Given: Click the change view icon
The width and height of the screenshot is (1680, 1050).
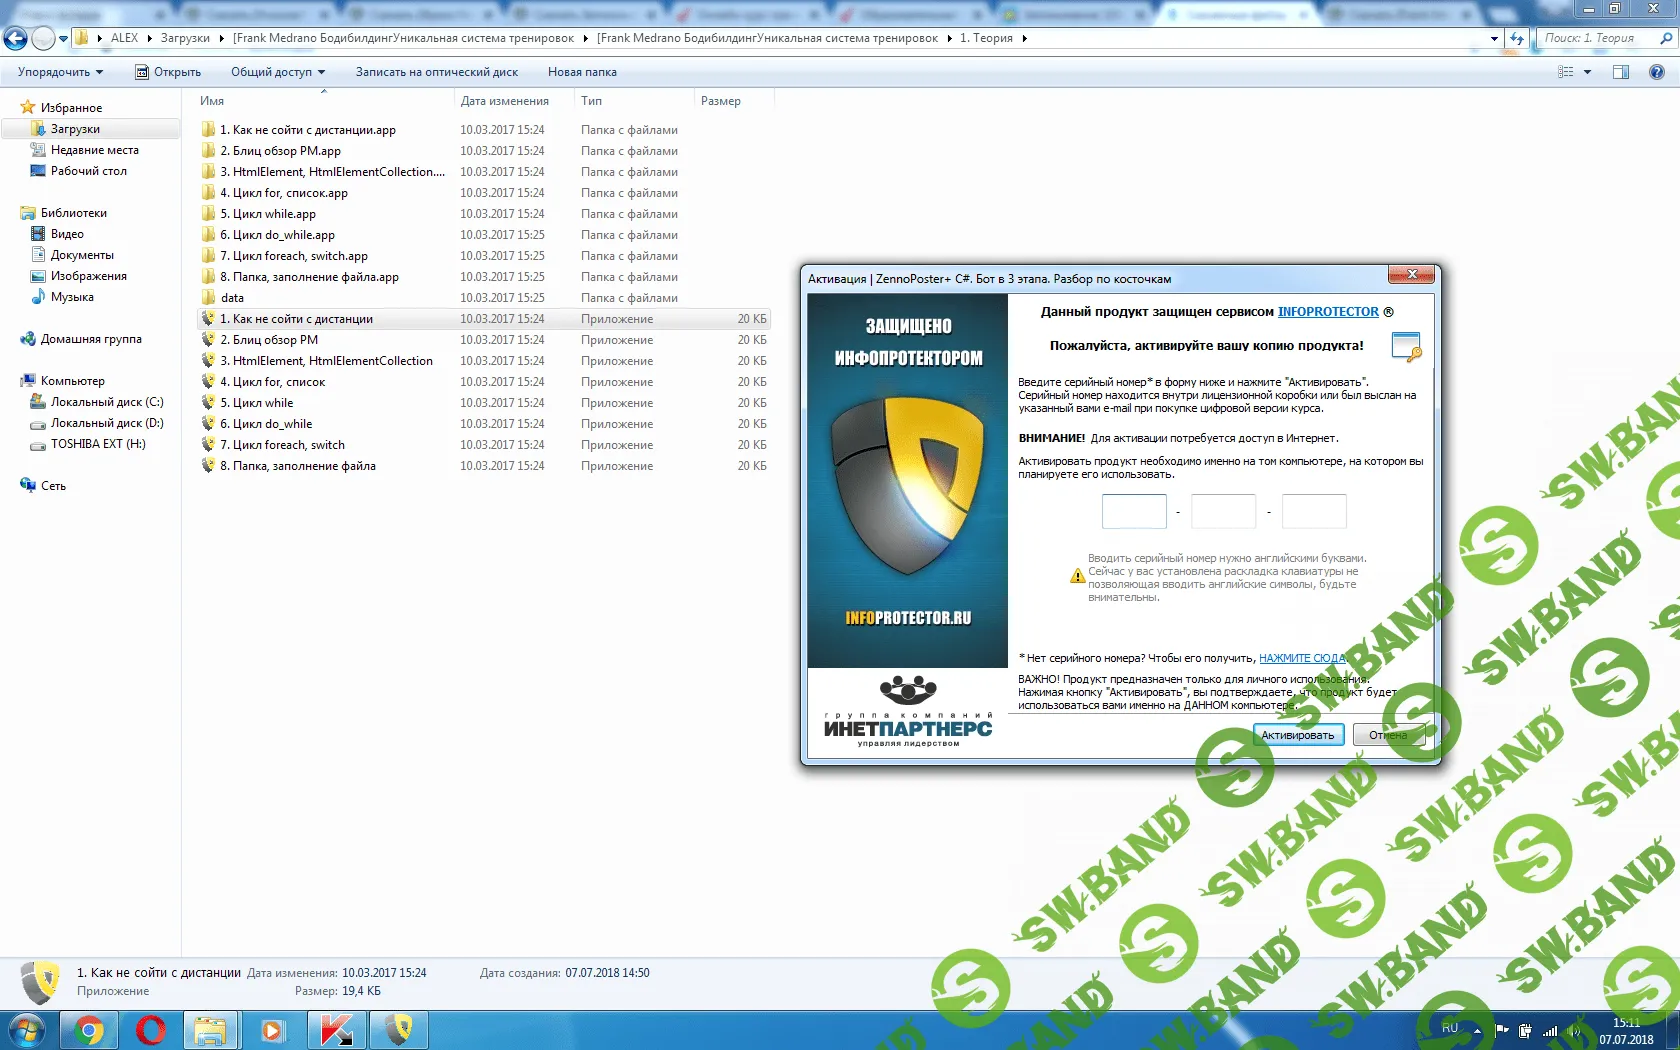Looking at the screenshot, I should 1566,72.
